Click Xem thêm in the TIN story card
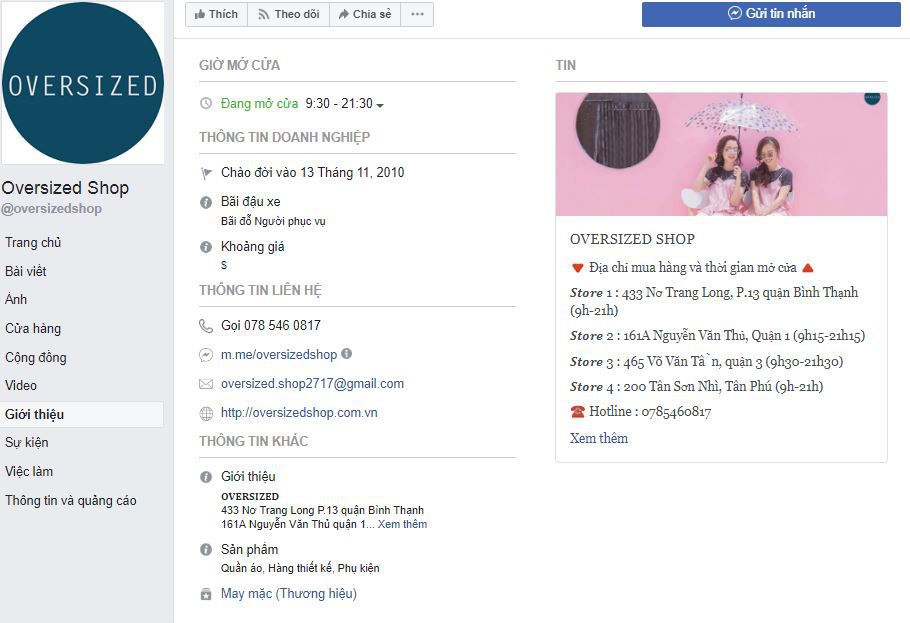This screenshot has width=910, height=623. (598, 438)
